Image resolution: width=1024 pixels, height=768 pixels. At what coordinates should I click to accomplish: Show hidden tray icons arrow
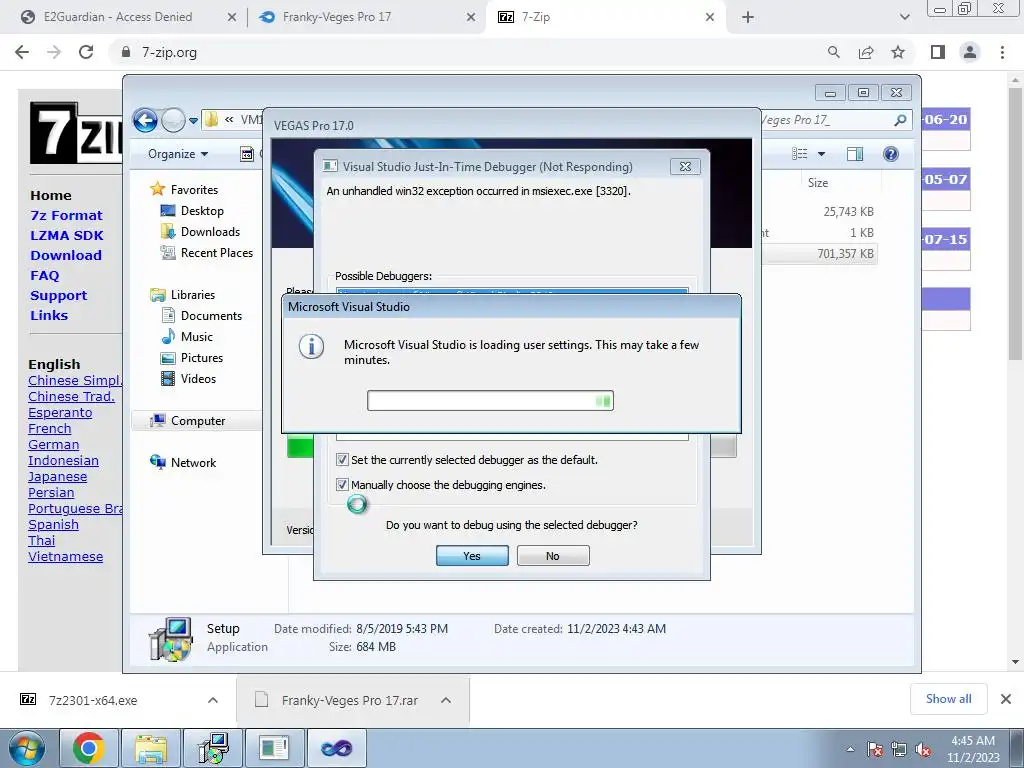(850, 749)
